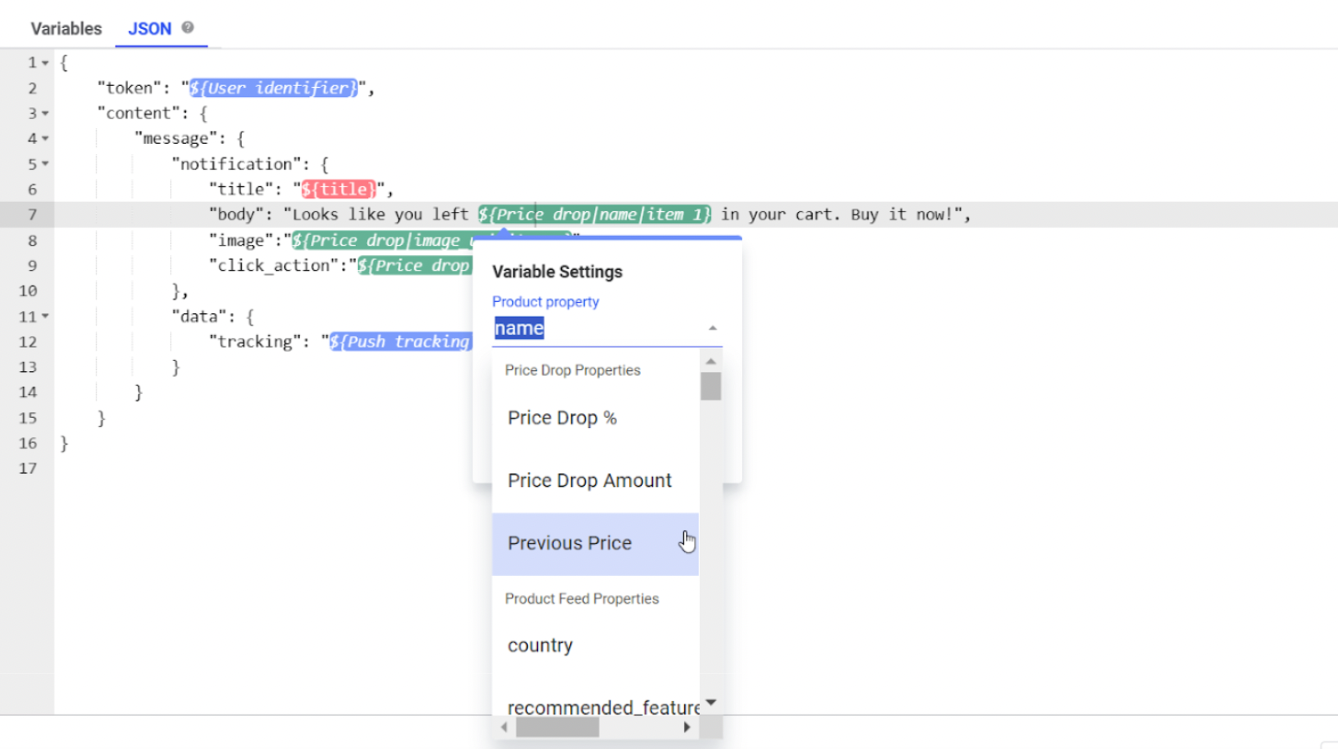Toggle the Product property dropdown arrow
The image size is (1338, 749).
coord(712,328)
